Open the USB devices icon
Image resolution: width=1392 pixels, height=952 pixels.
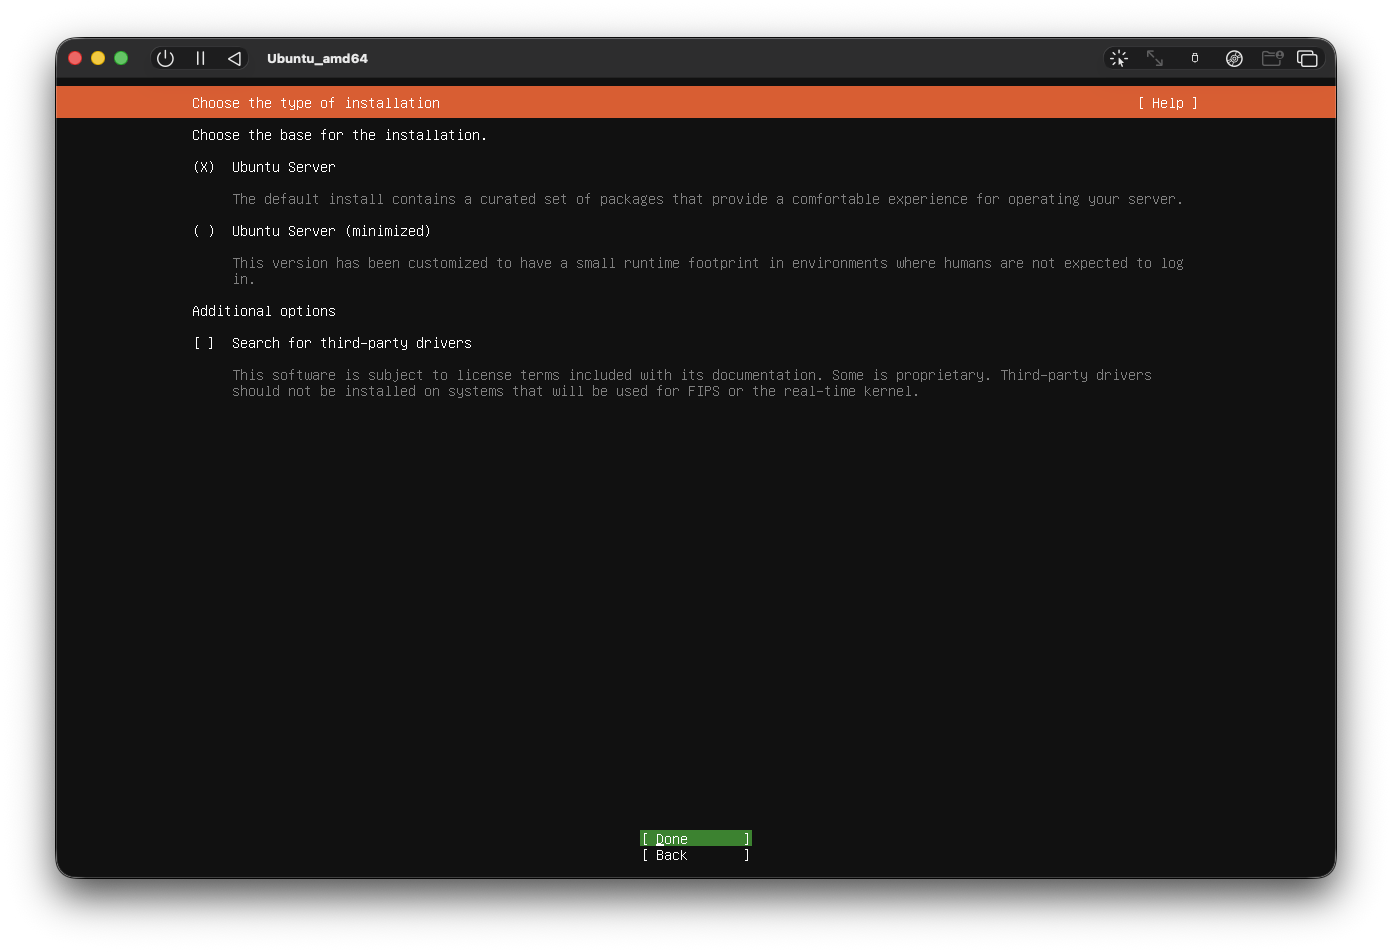1194,58
